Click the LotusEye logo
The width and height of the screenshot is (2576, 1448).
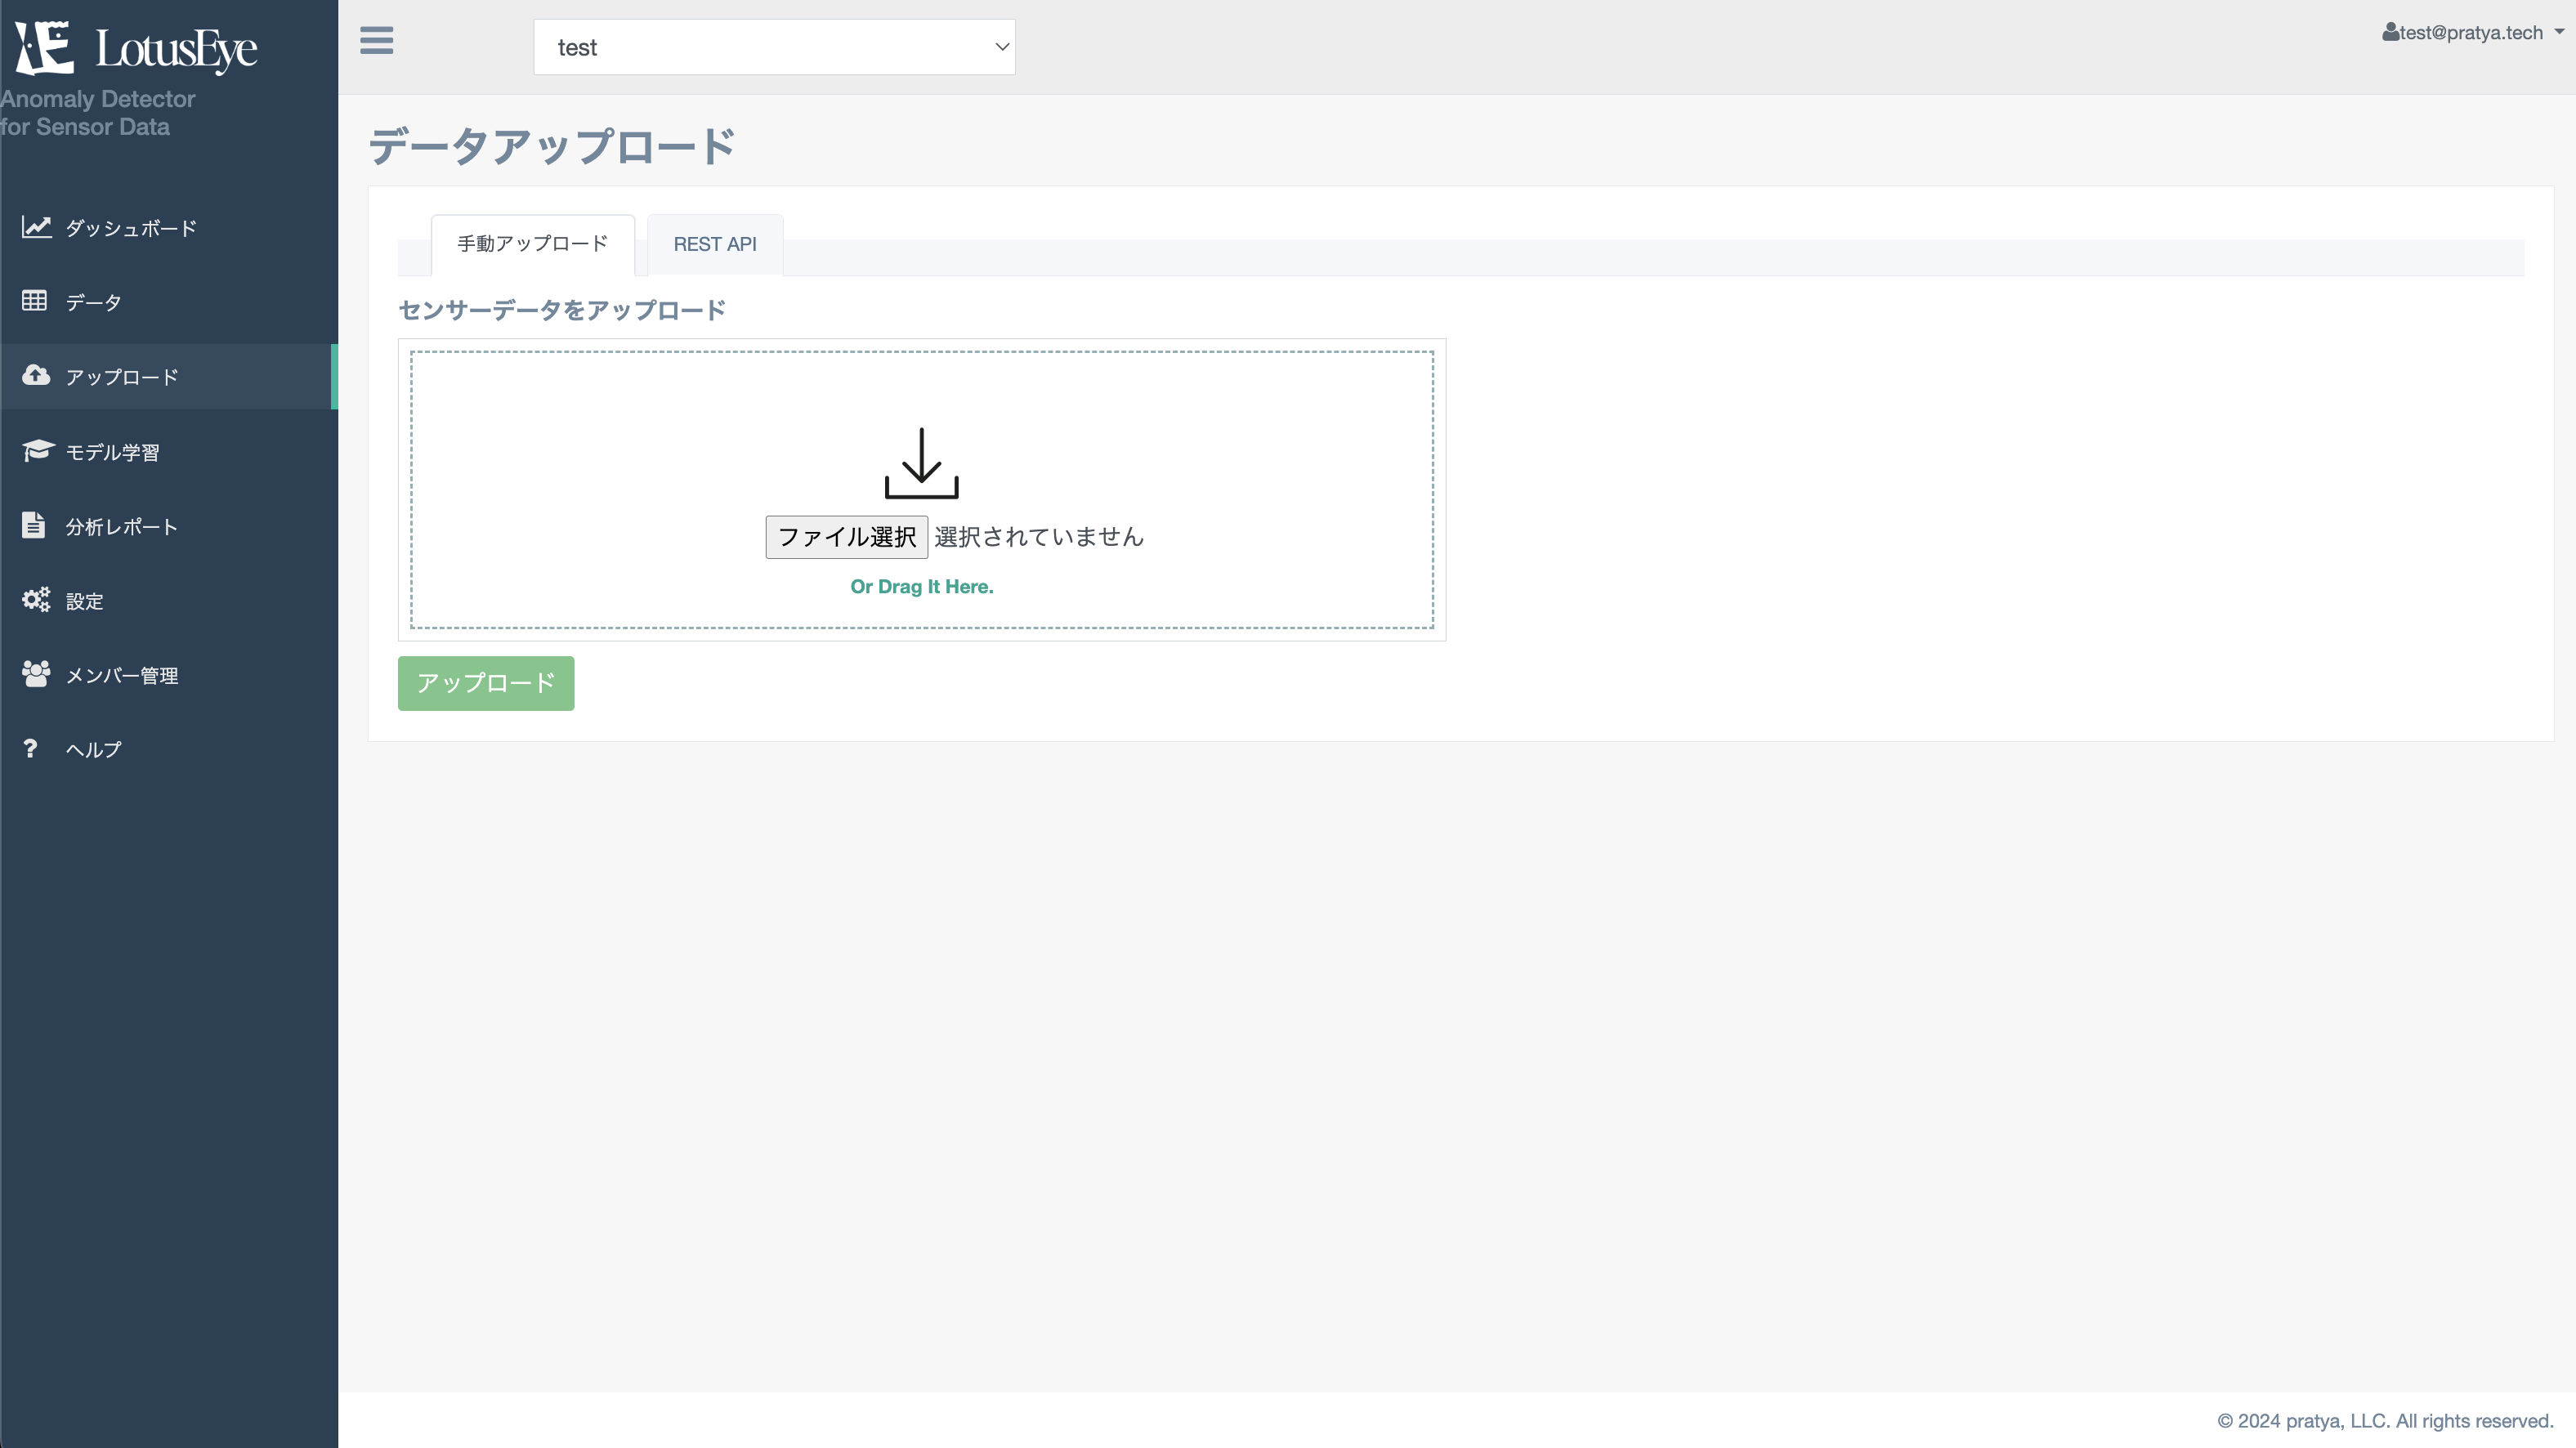(x=136, y=48)
